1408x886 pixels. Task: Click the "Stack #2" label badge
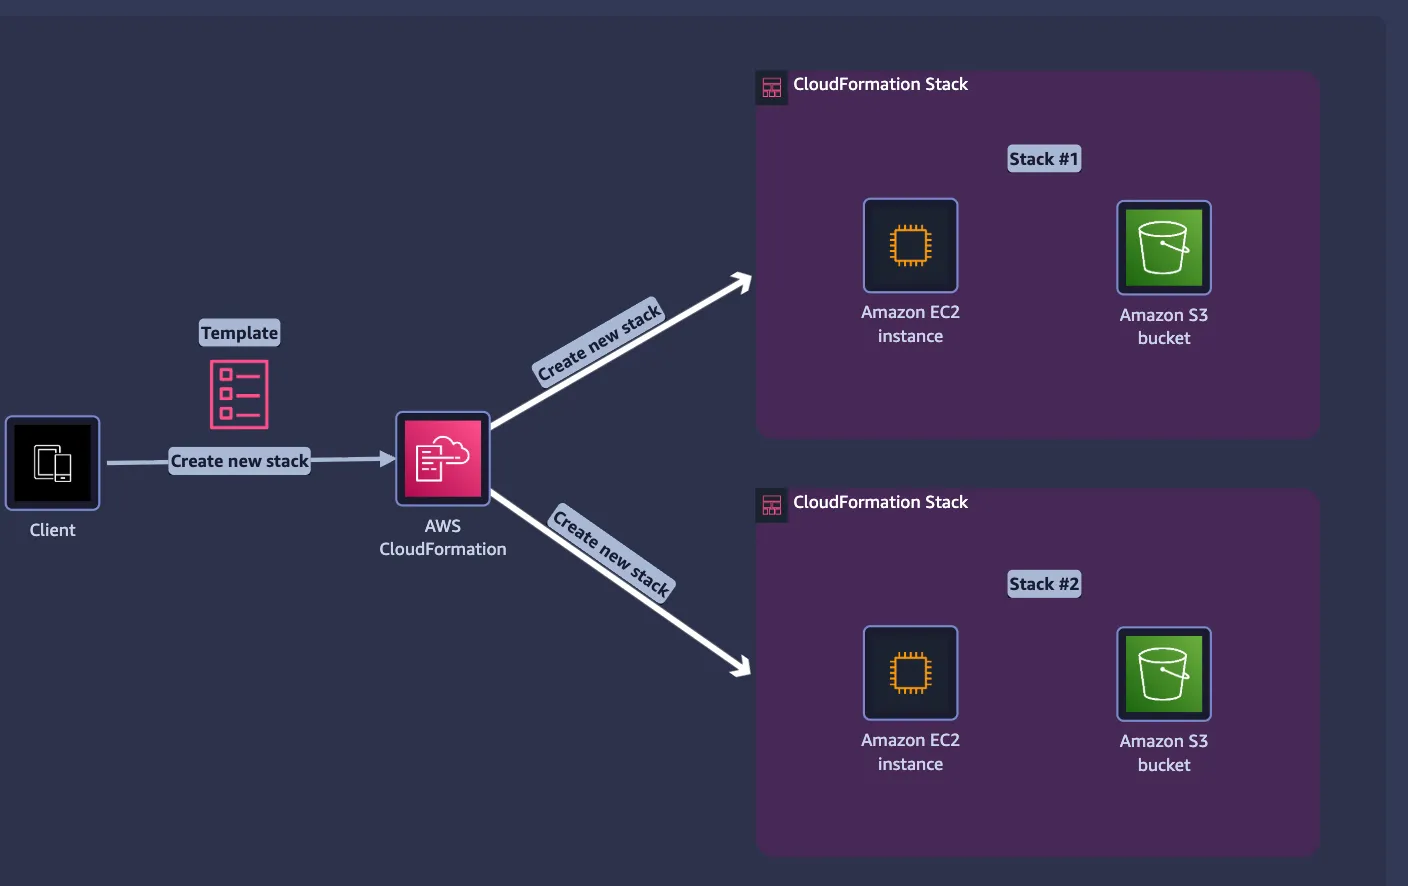(x=1044, y=584)
